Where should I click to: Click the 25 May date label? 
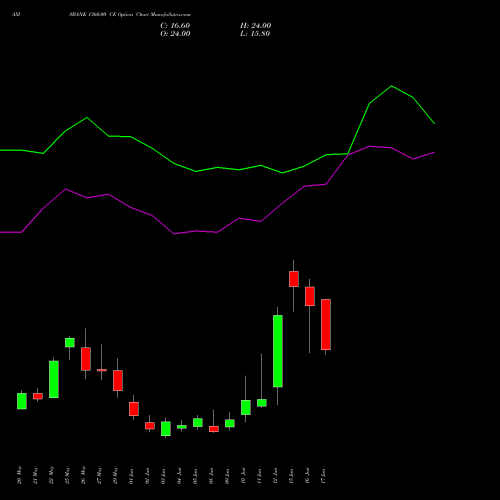pyautogui.click(x=67, y=475)
